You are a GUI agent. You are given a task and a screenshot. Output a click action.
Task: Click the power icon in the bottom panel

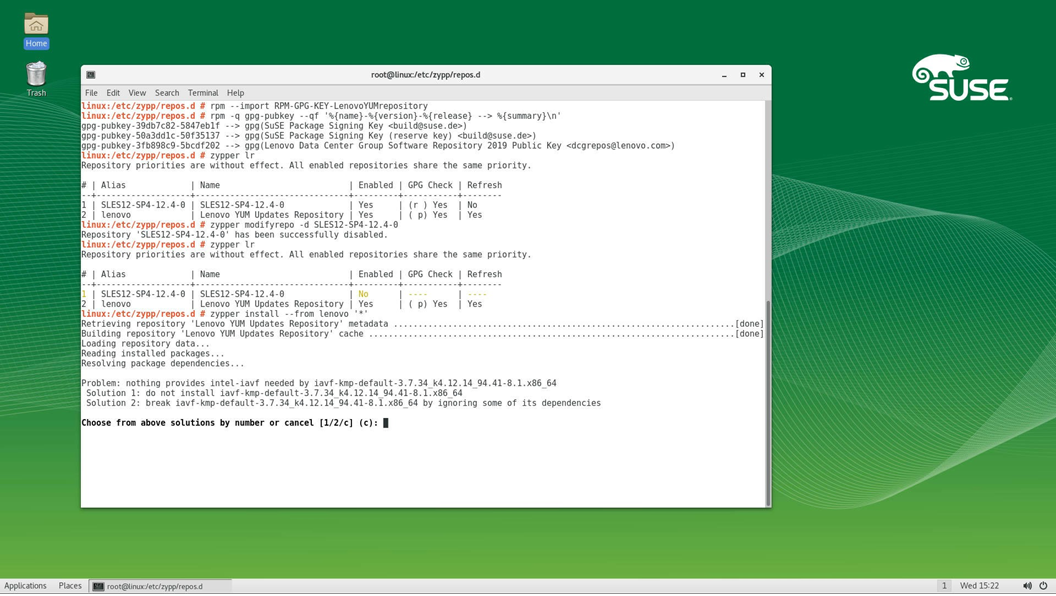pos(1043,586)
